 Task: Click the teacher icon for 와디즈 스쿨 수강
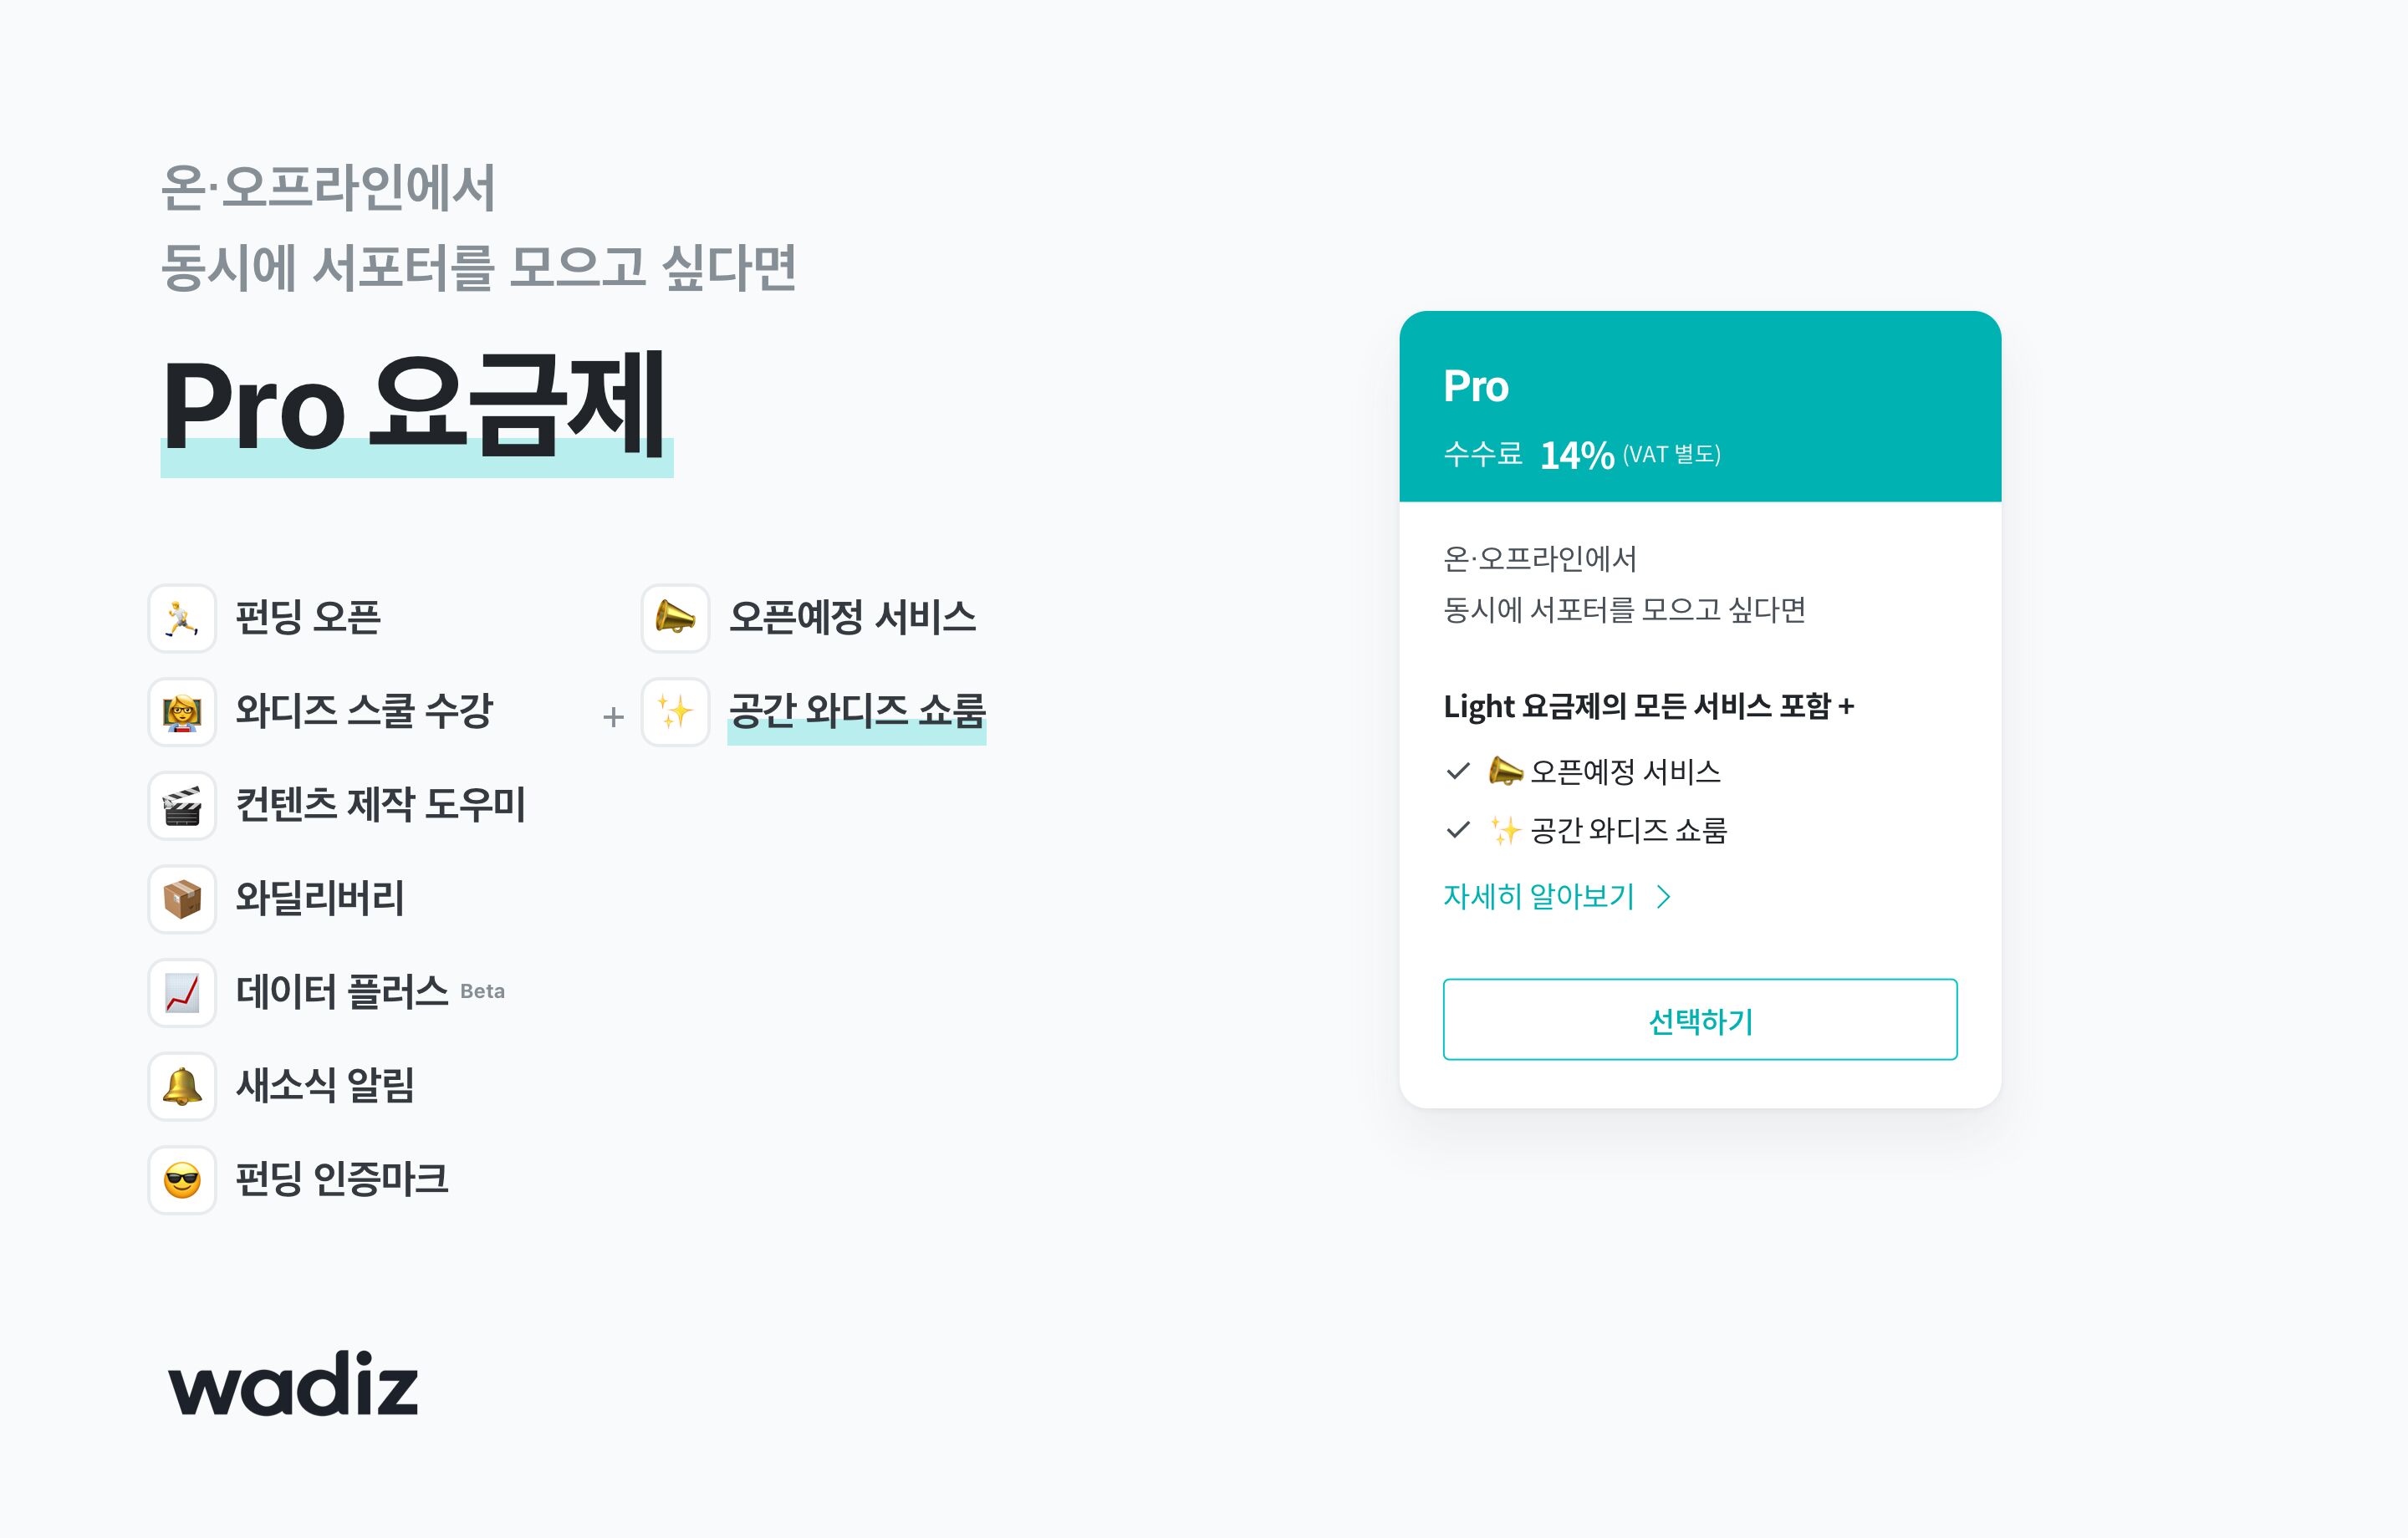[x=182, y=712]
